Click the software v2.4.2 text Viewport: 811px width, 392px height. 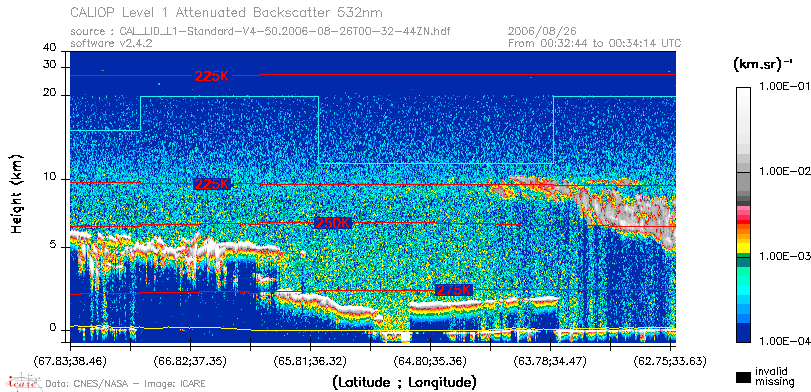tap(111, 43)
